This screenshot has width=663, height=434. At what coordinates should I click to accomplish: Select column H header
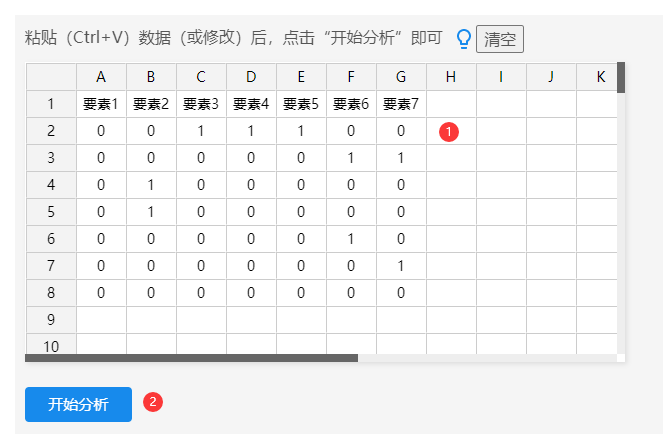pos(451,77)
